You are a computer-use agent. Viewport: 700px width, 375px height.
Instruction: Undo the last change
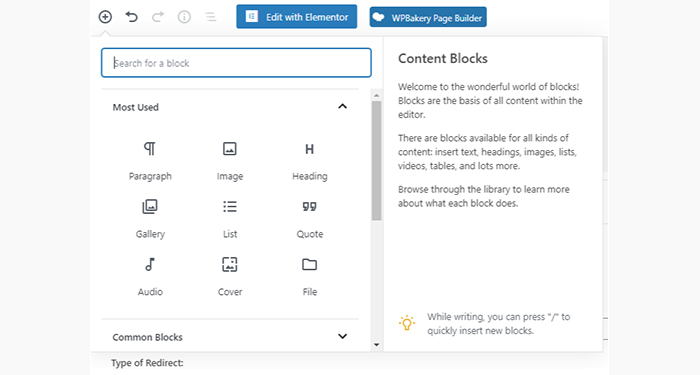click(131, 17)
